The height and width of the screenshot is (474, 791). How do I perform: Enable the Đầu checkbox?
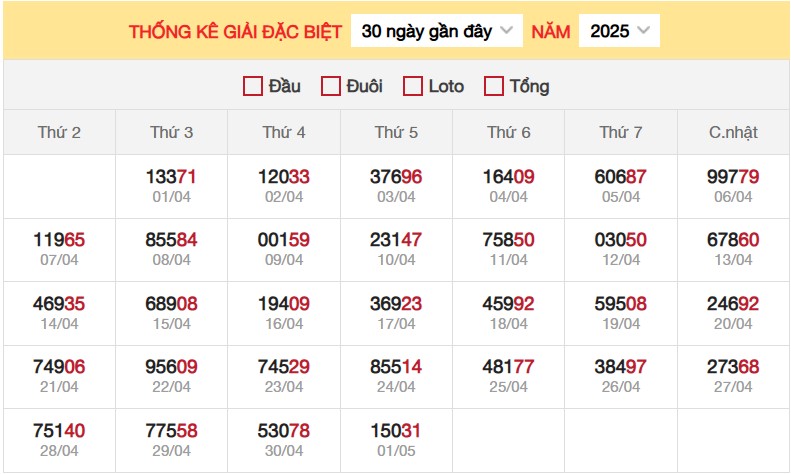(253, 86)
